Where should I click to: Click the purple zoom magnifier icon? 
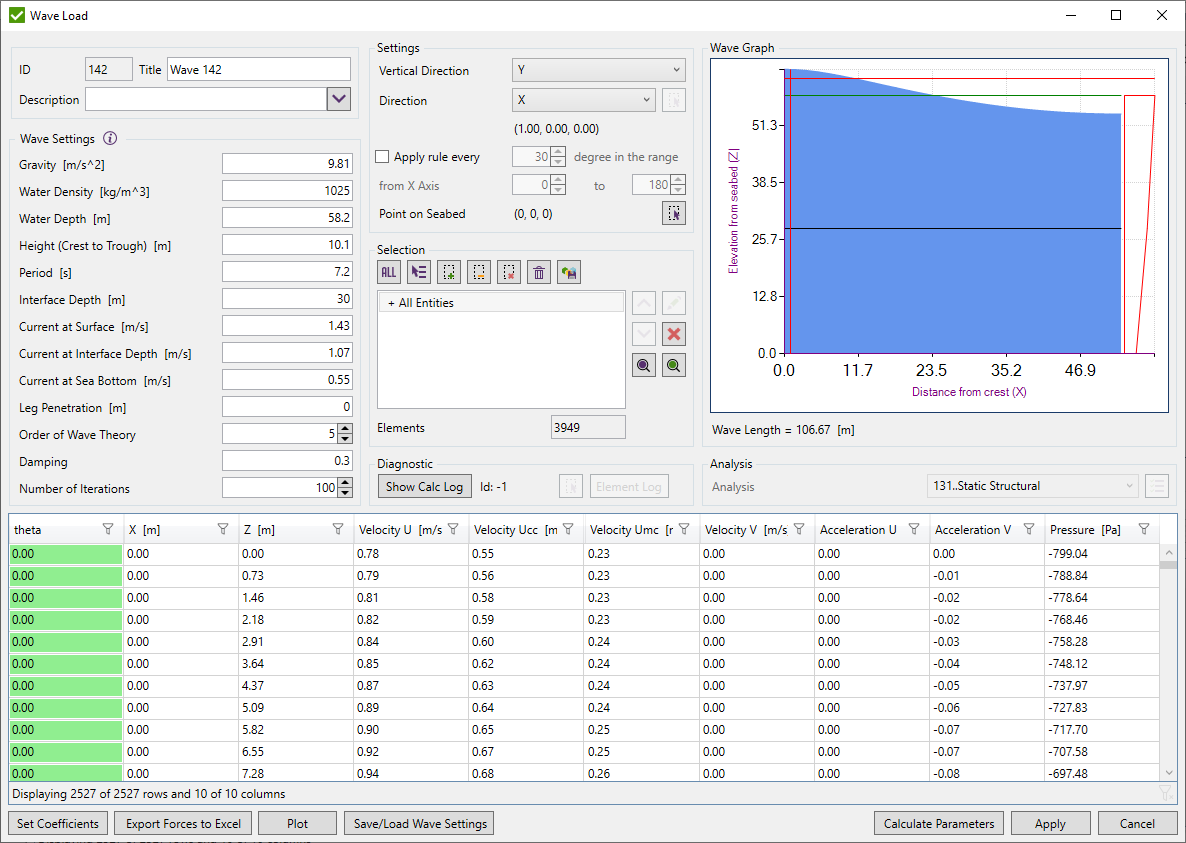click(x=643, y=364)
